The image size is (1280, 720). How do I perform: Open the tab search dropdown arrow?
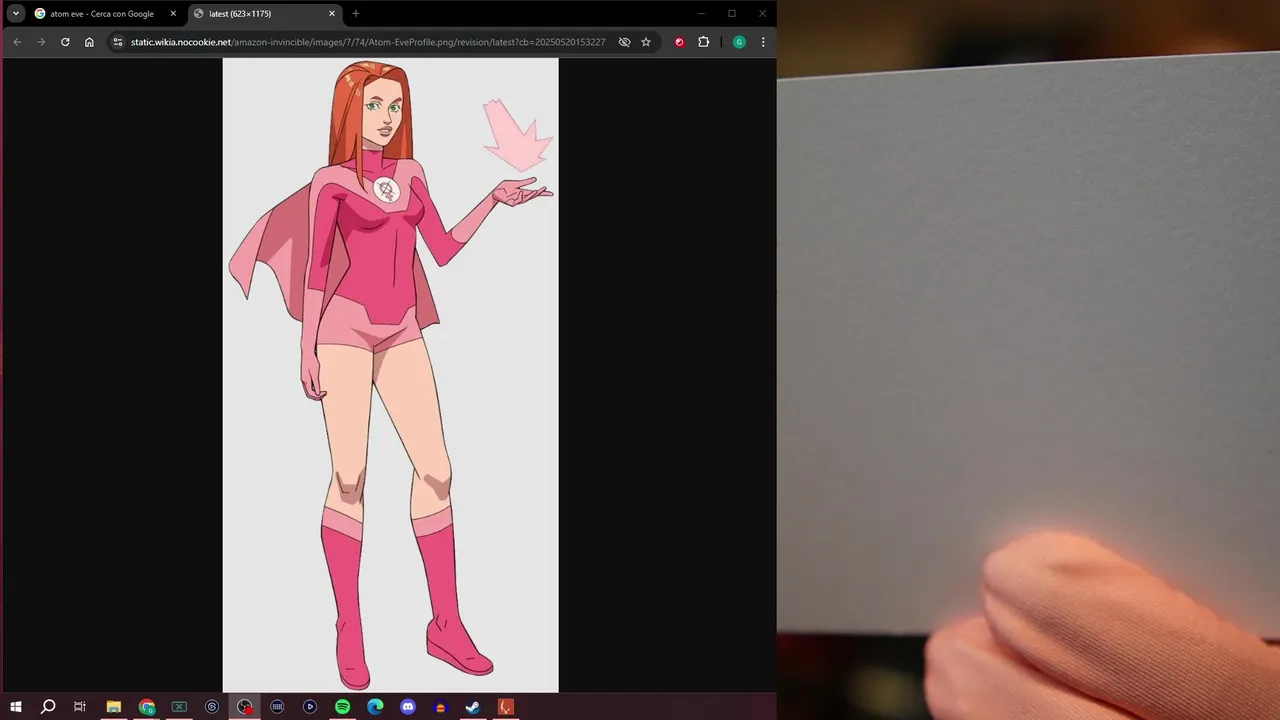pyautogui.click(x=16, y=14)
